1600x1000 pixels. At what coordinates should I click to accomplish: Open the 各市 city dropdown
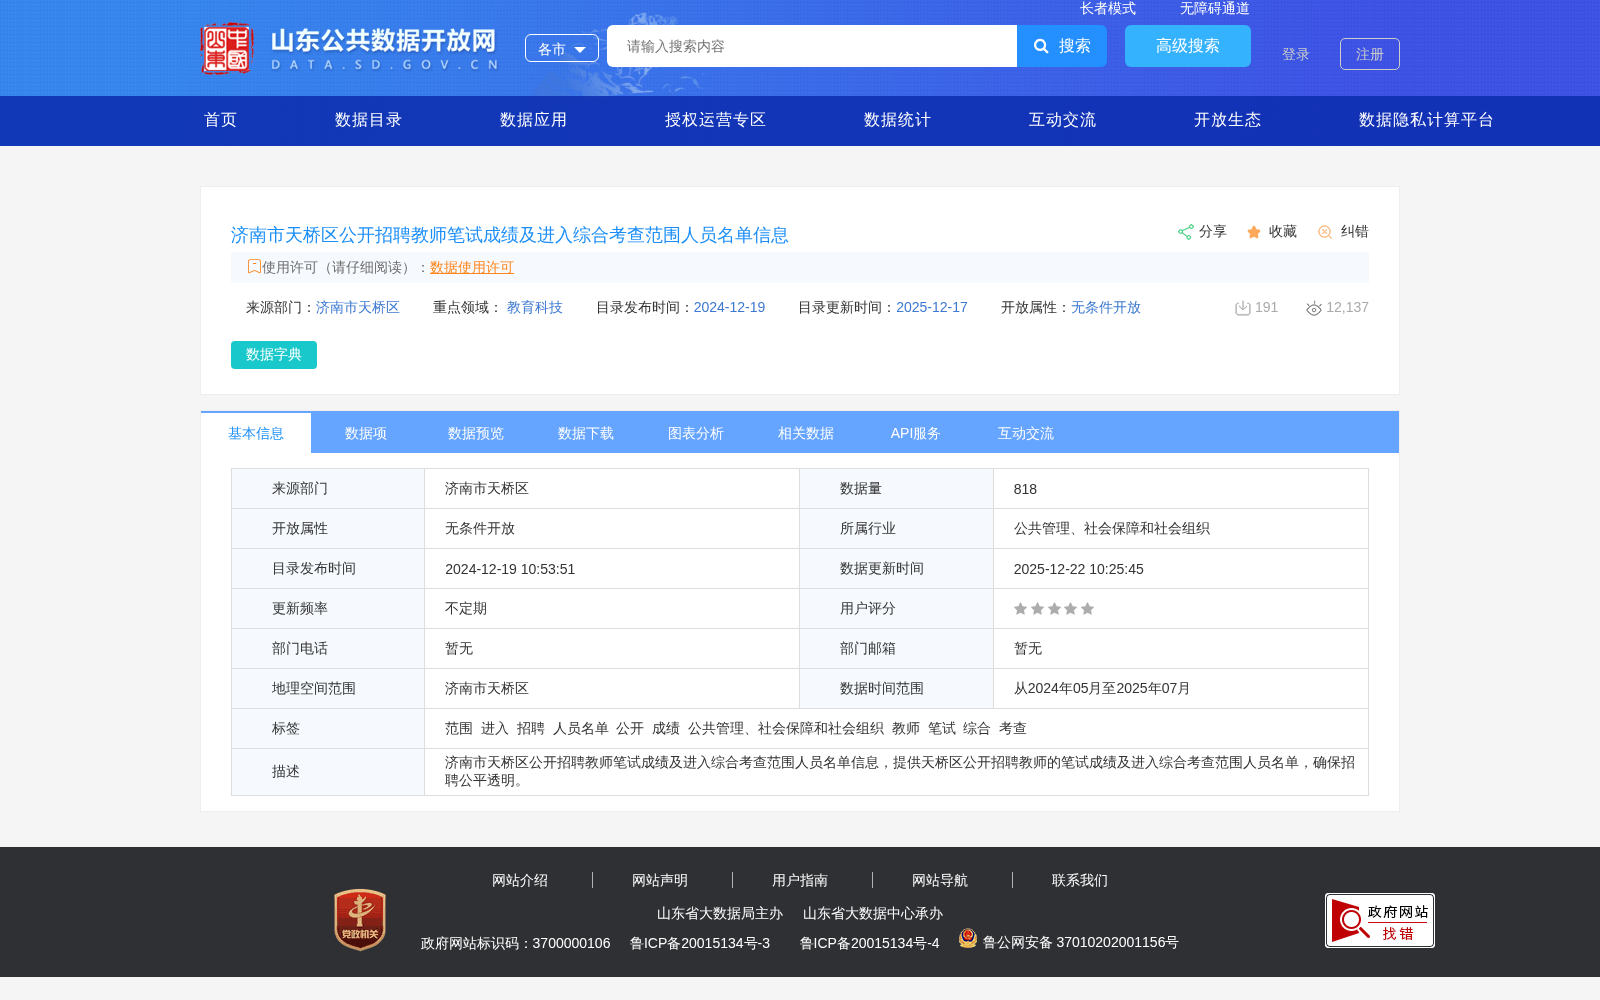click(x=562, y=48)
